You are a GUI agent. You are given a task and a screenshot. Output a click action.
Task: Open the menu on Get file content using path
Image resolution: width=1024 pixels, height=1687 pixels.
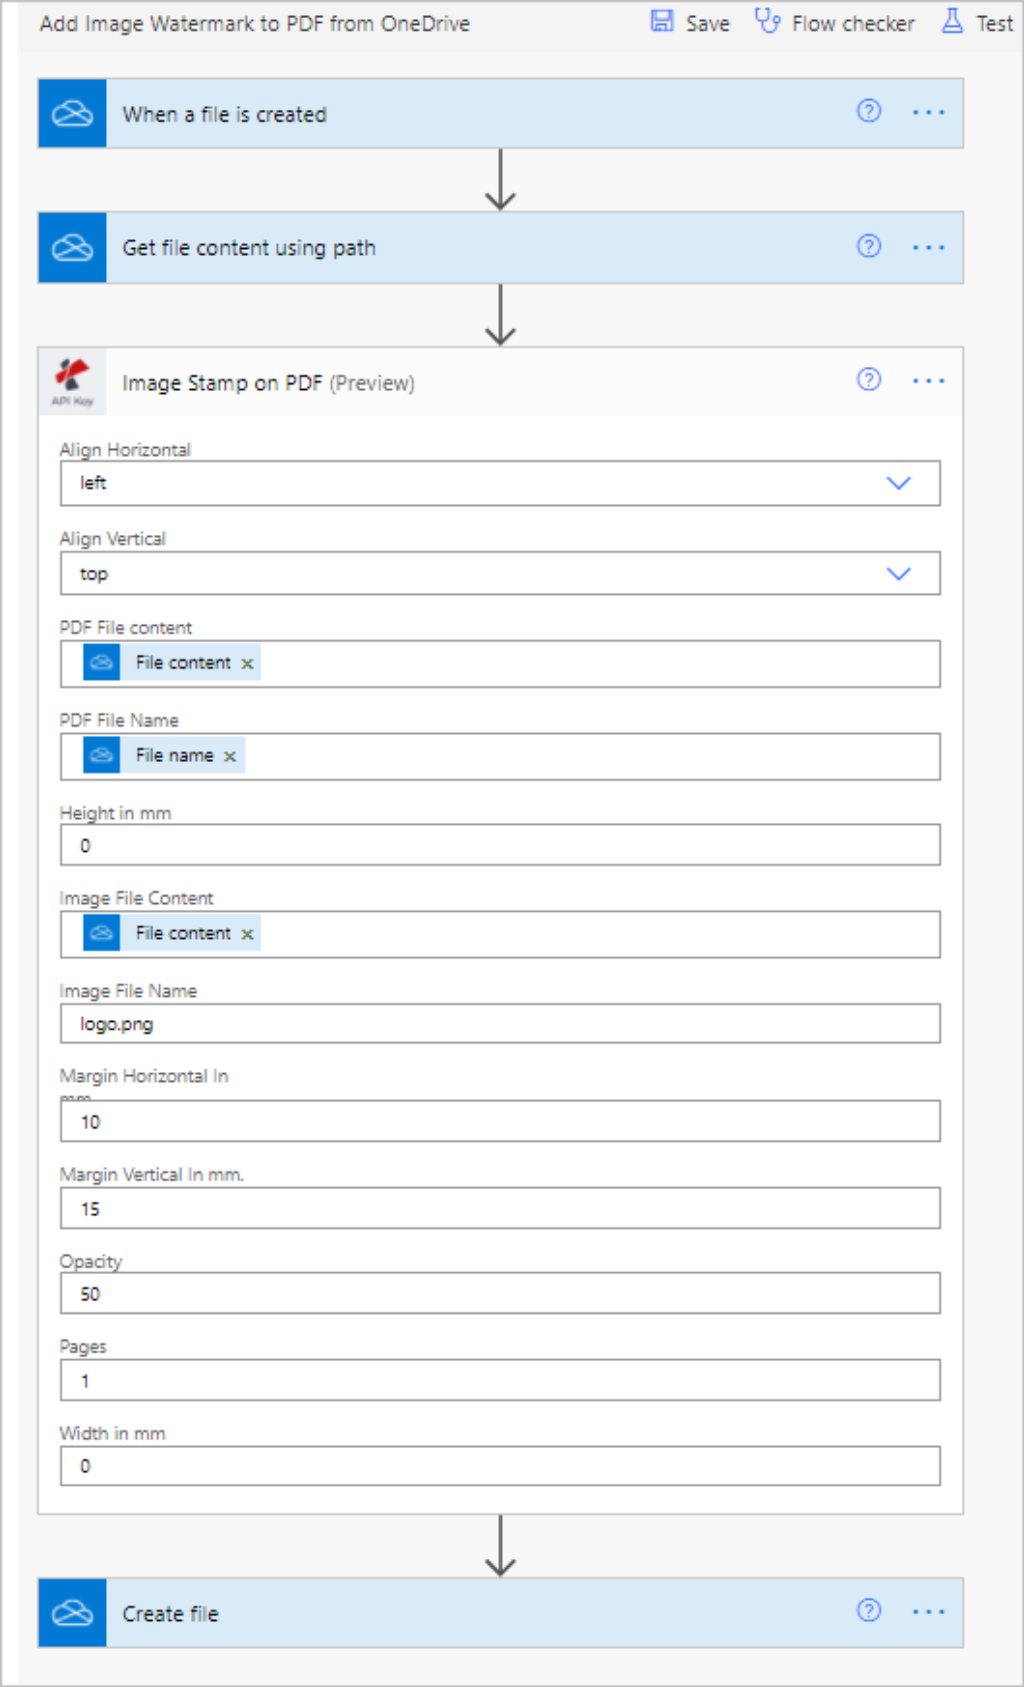(929, 247)
